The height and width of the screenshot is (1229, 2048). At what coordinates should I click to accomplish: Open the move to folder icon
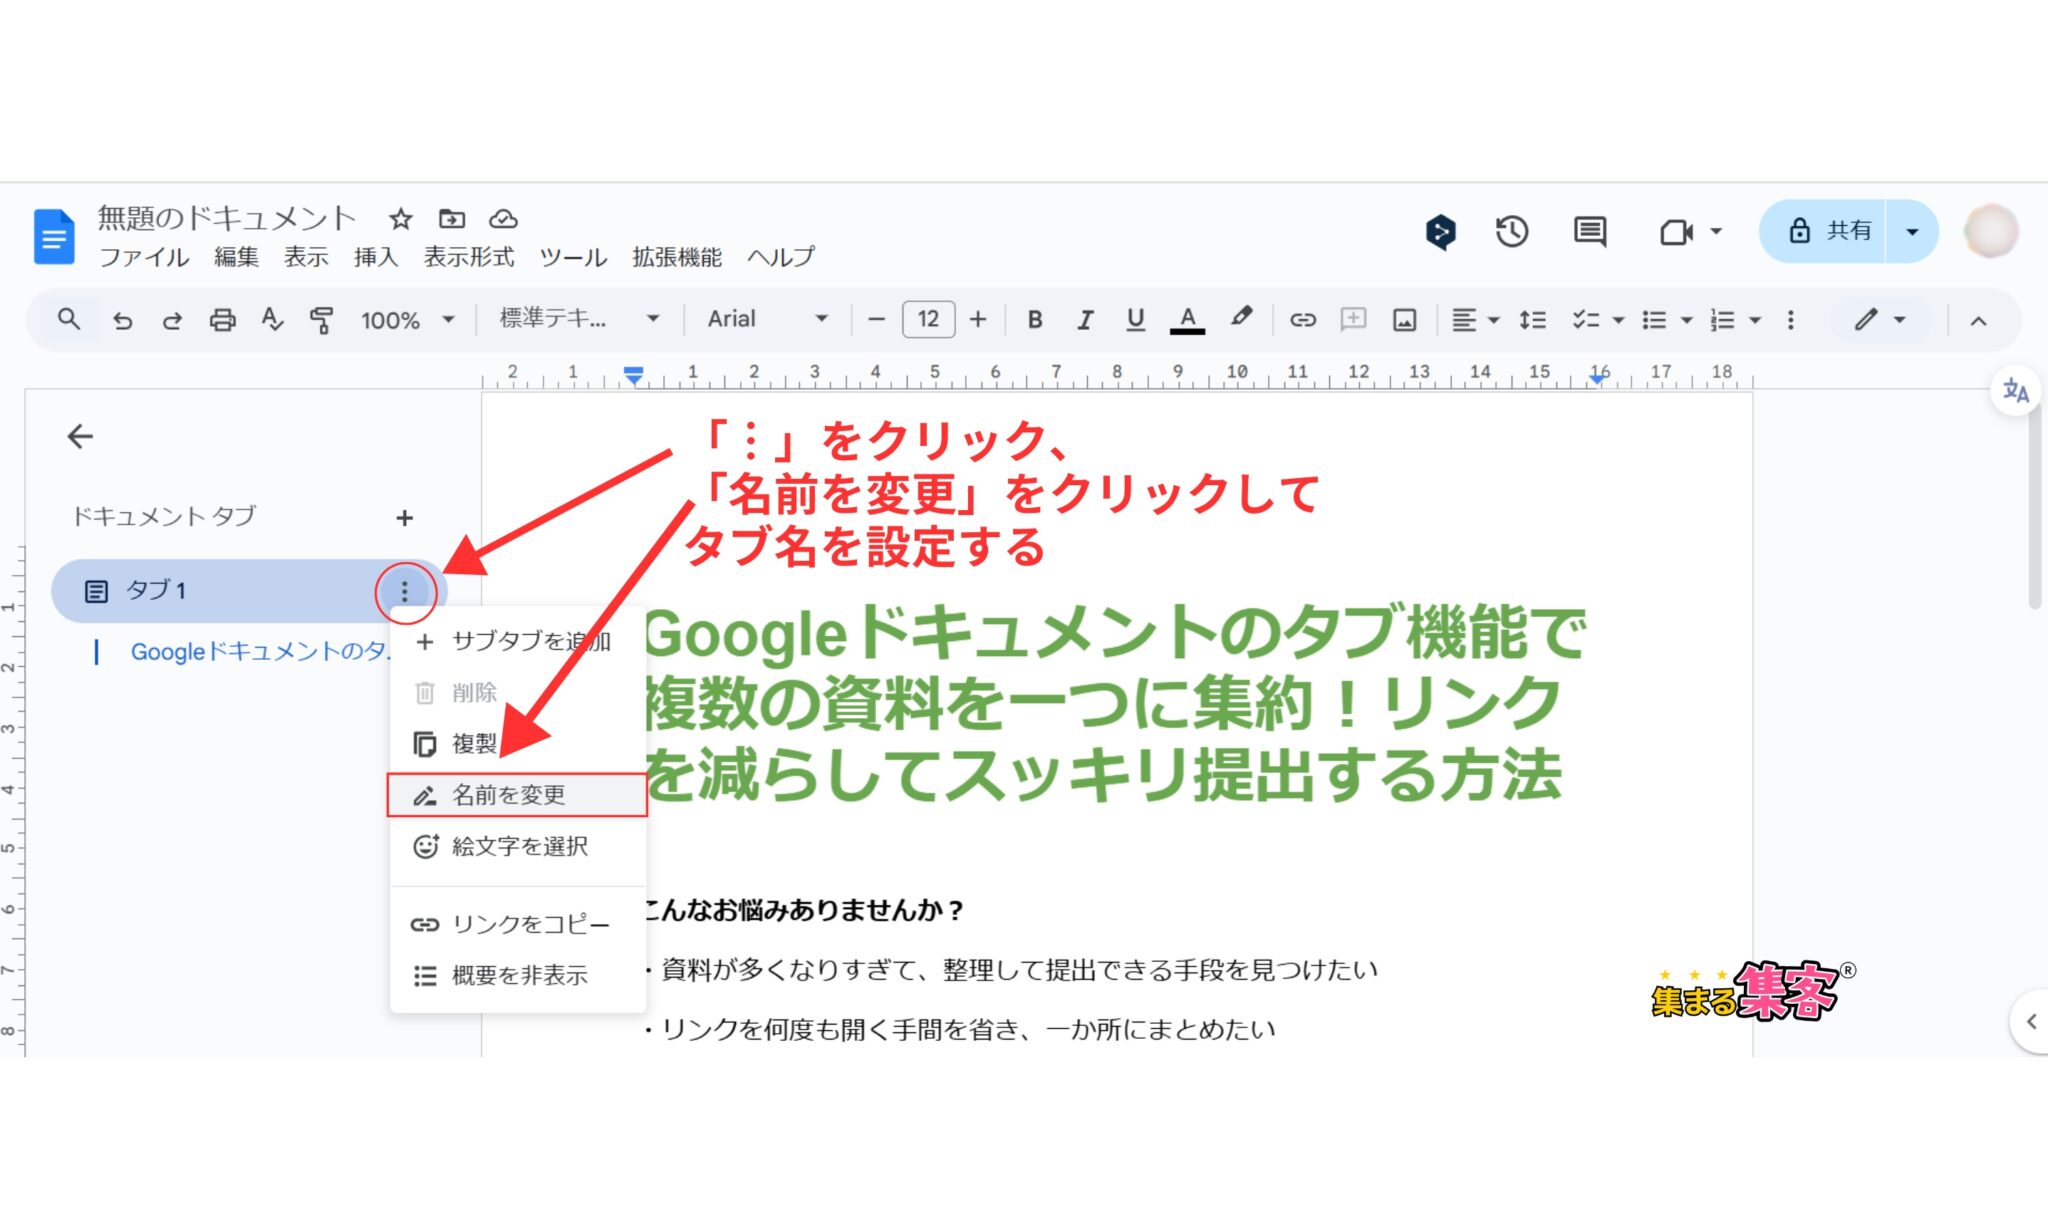[x=452, y=218]
